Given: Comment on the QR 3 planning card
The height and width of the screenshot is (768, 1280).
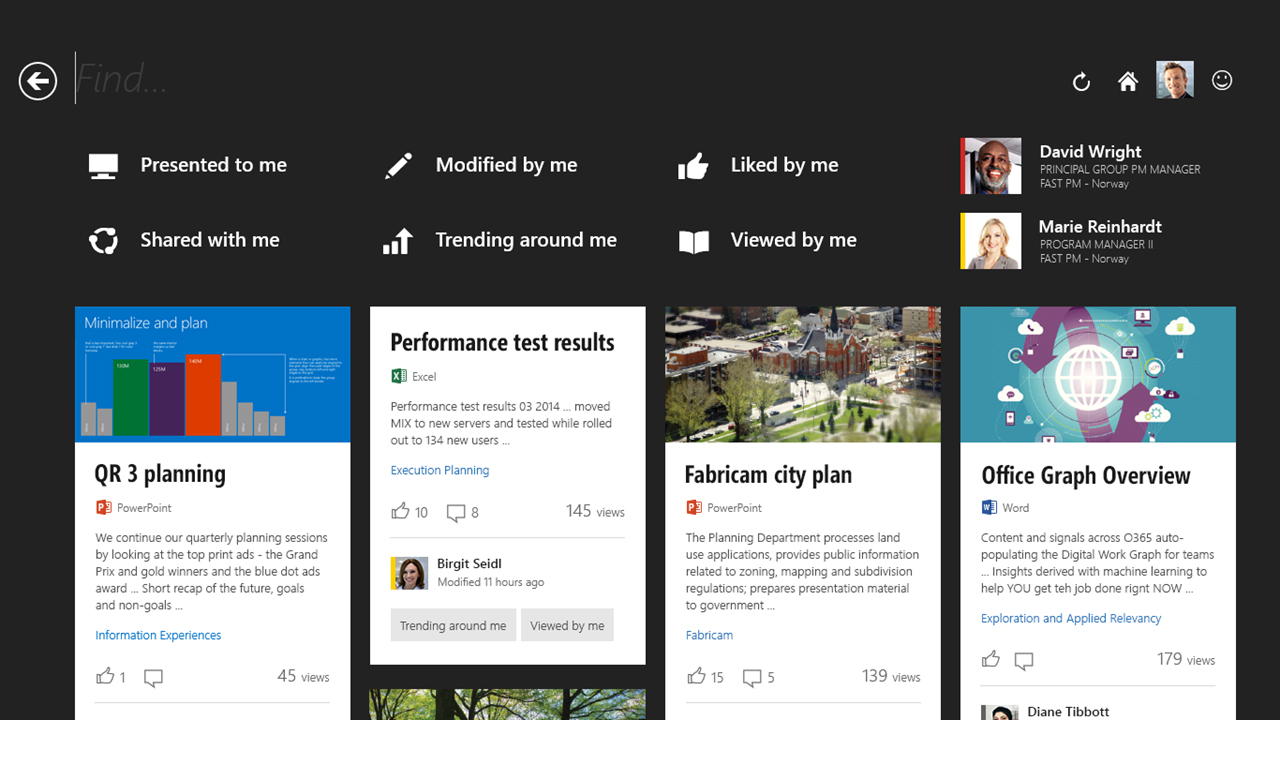Looking at the screenshot, I should pos(153,678).
